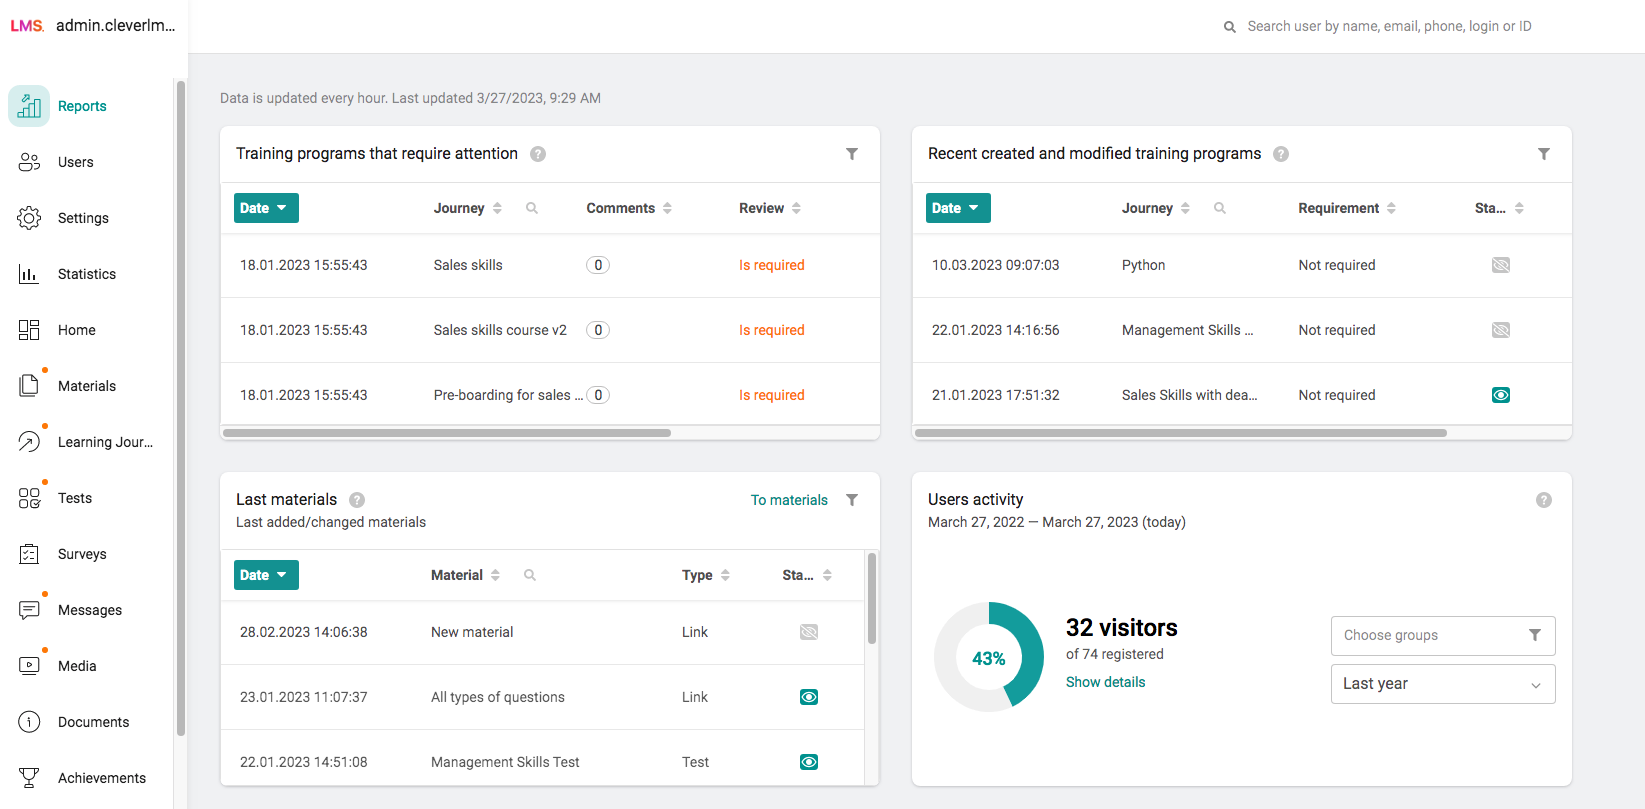Open the Choose groups dropdown
1645x809 pixels.
click(x=1442, y=636)
